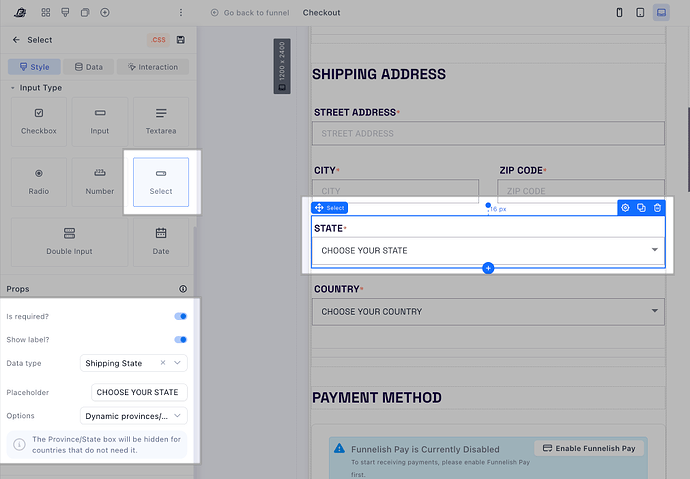This screenshot has height=479, width=690.
Task: Switch to tablet device preview
Action: click(x=640, y=13)
